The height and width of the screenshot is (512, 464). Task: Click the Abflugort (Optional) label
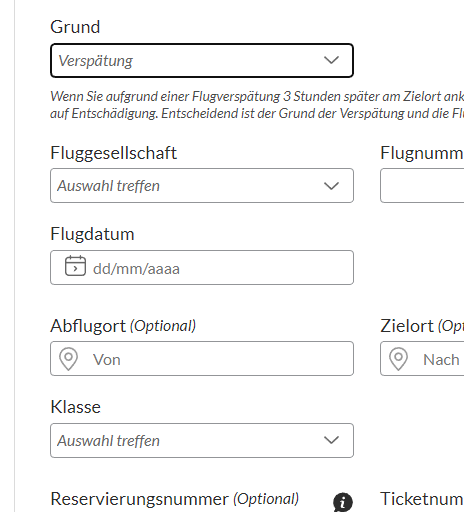point(123,326)
